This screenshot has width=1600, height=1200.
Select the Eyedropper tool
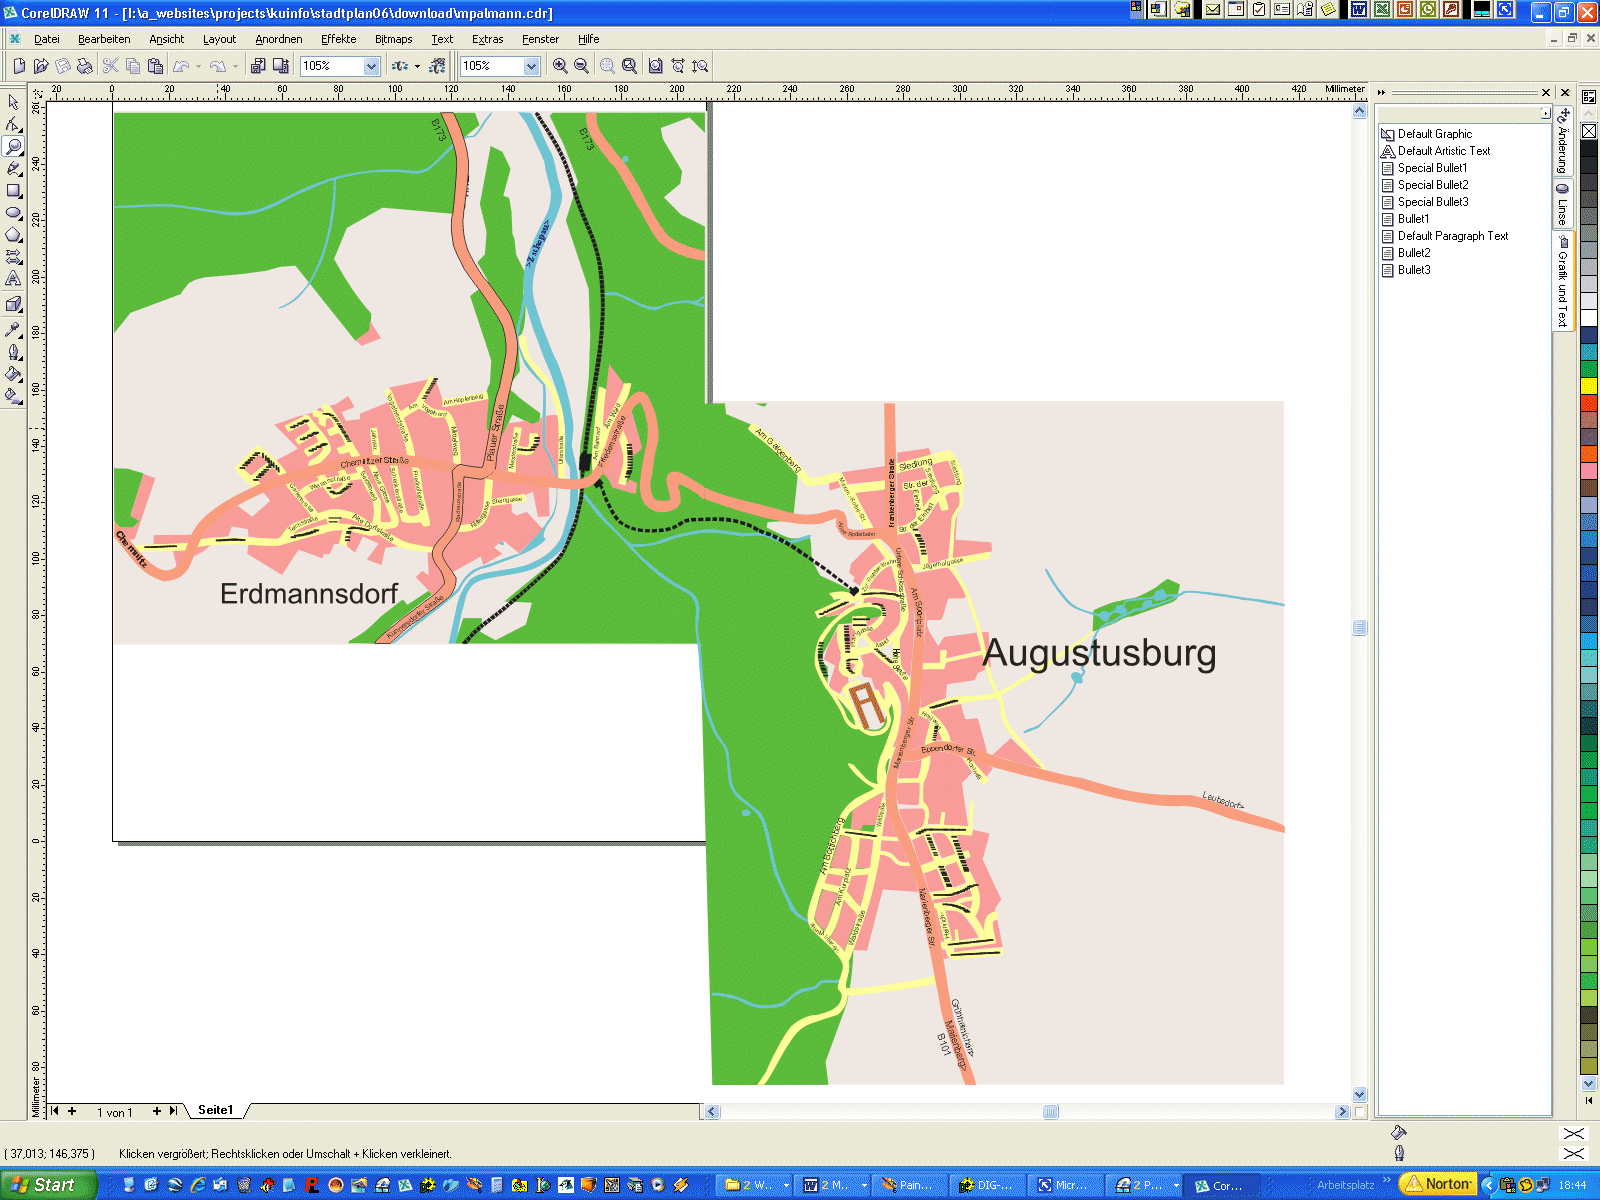(x=13, y=329)
